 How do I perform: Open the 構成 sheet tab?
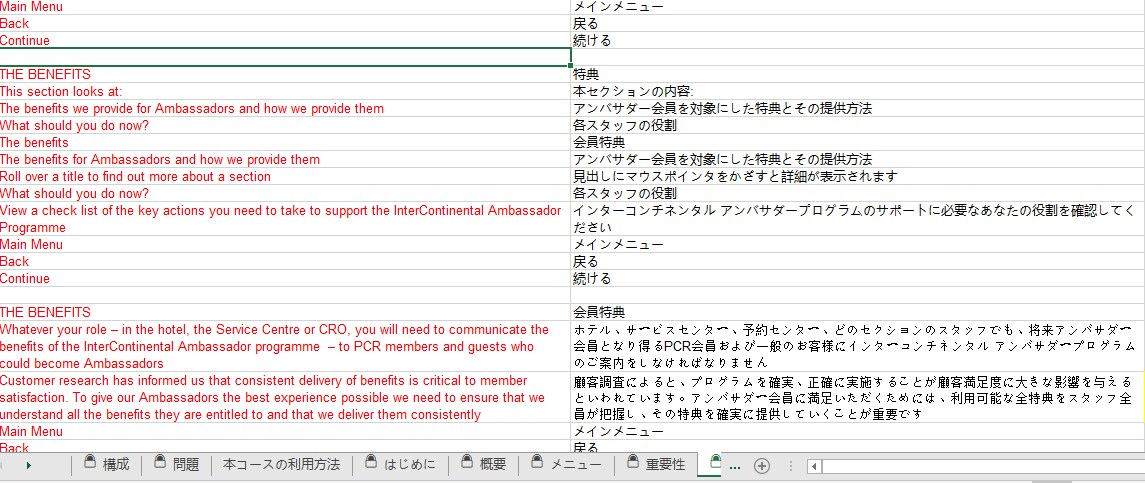click(107, 464)
